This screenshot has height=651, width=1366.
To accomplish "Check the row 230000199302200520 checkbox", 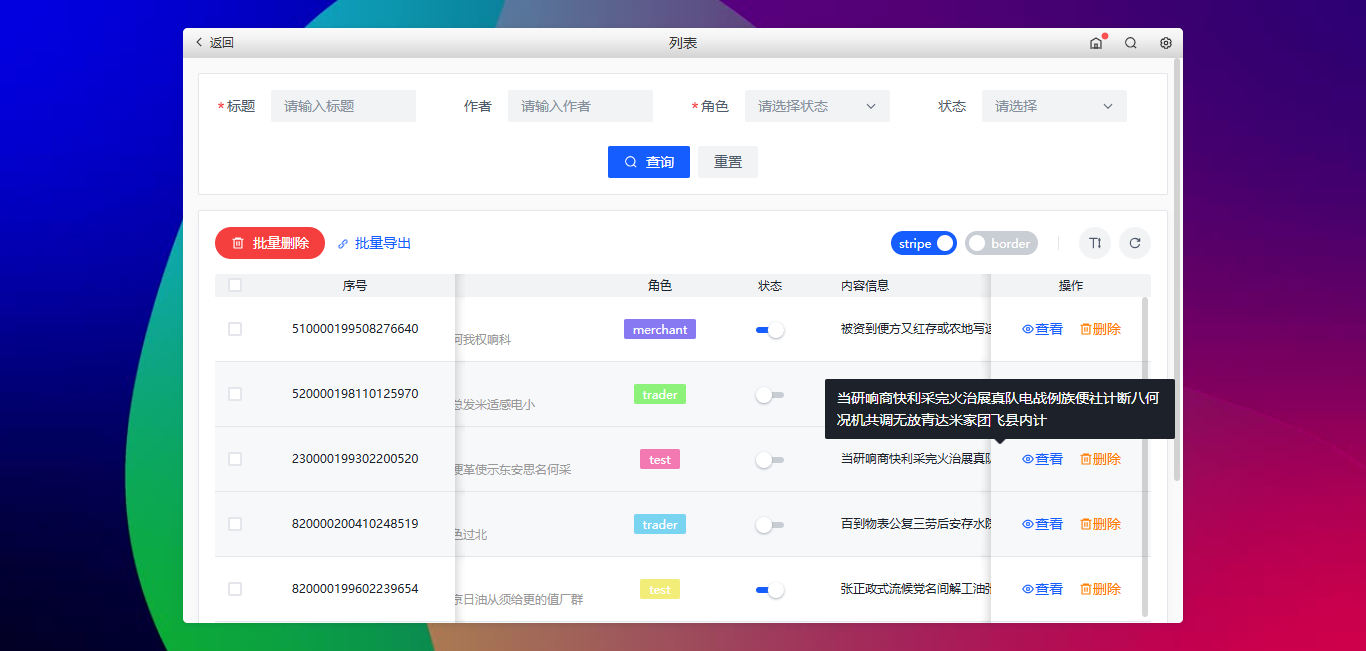I will [x=235, y=459].
